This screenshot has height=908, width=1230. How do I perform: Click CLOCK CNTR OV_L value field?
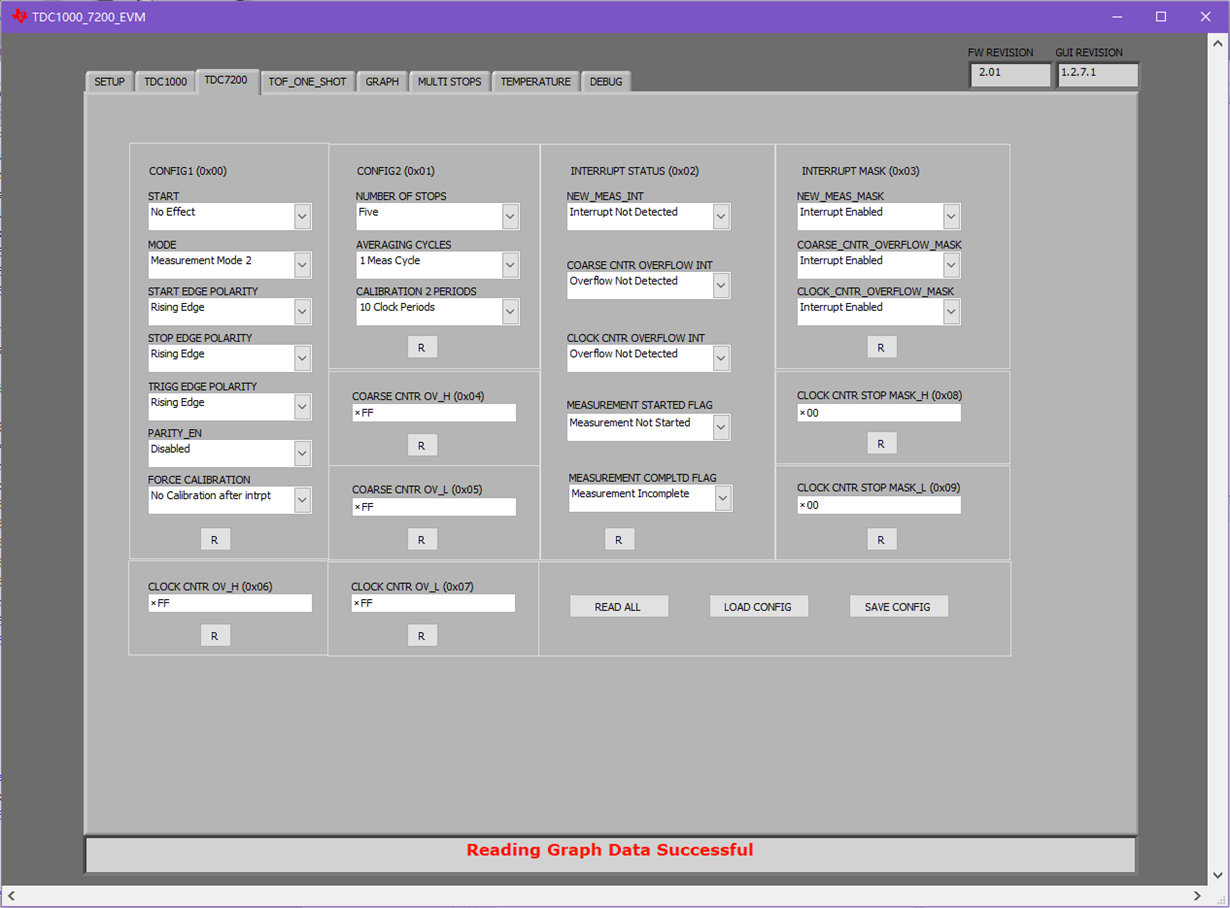pyautogui.click(x=433, y=603)
